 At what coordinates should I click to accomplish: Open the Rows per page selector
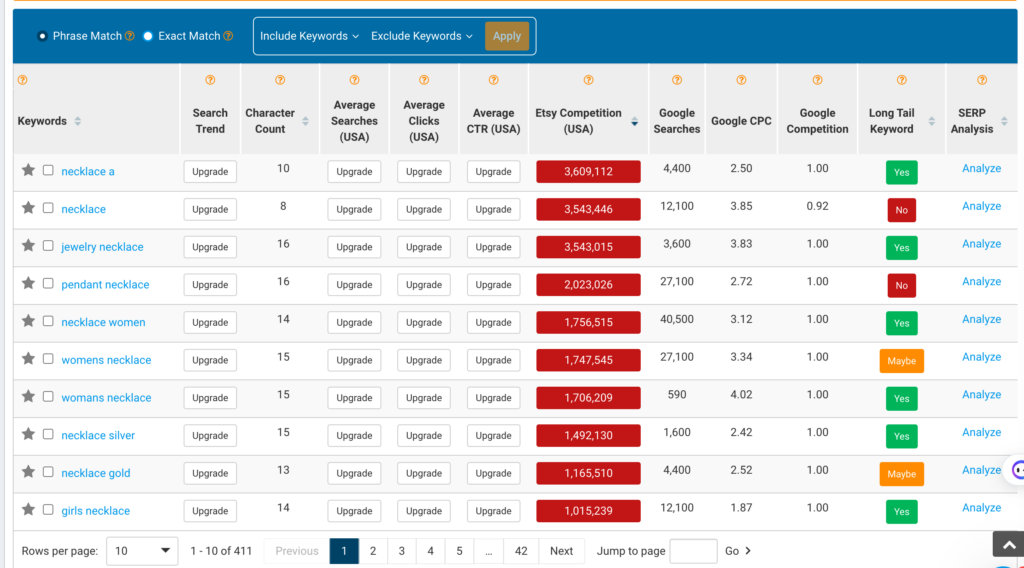point(142,551)
